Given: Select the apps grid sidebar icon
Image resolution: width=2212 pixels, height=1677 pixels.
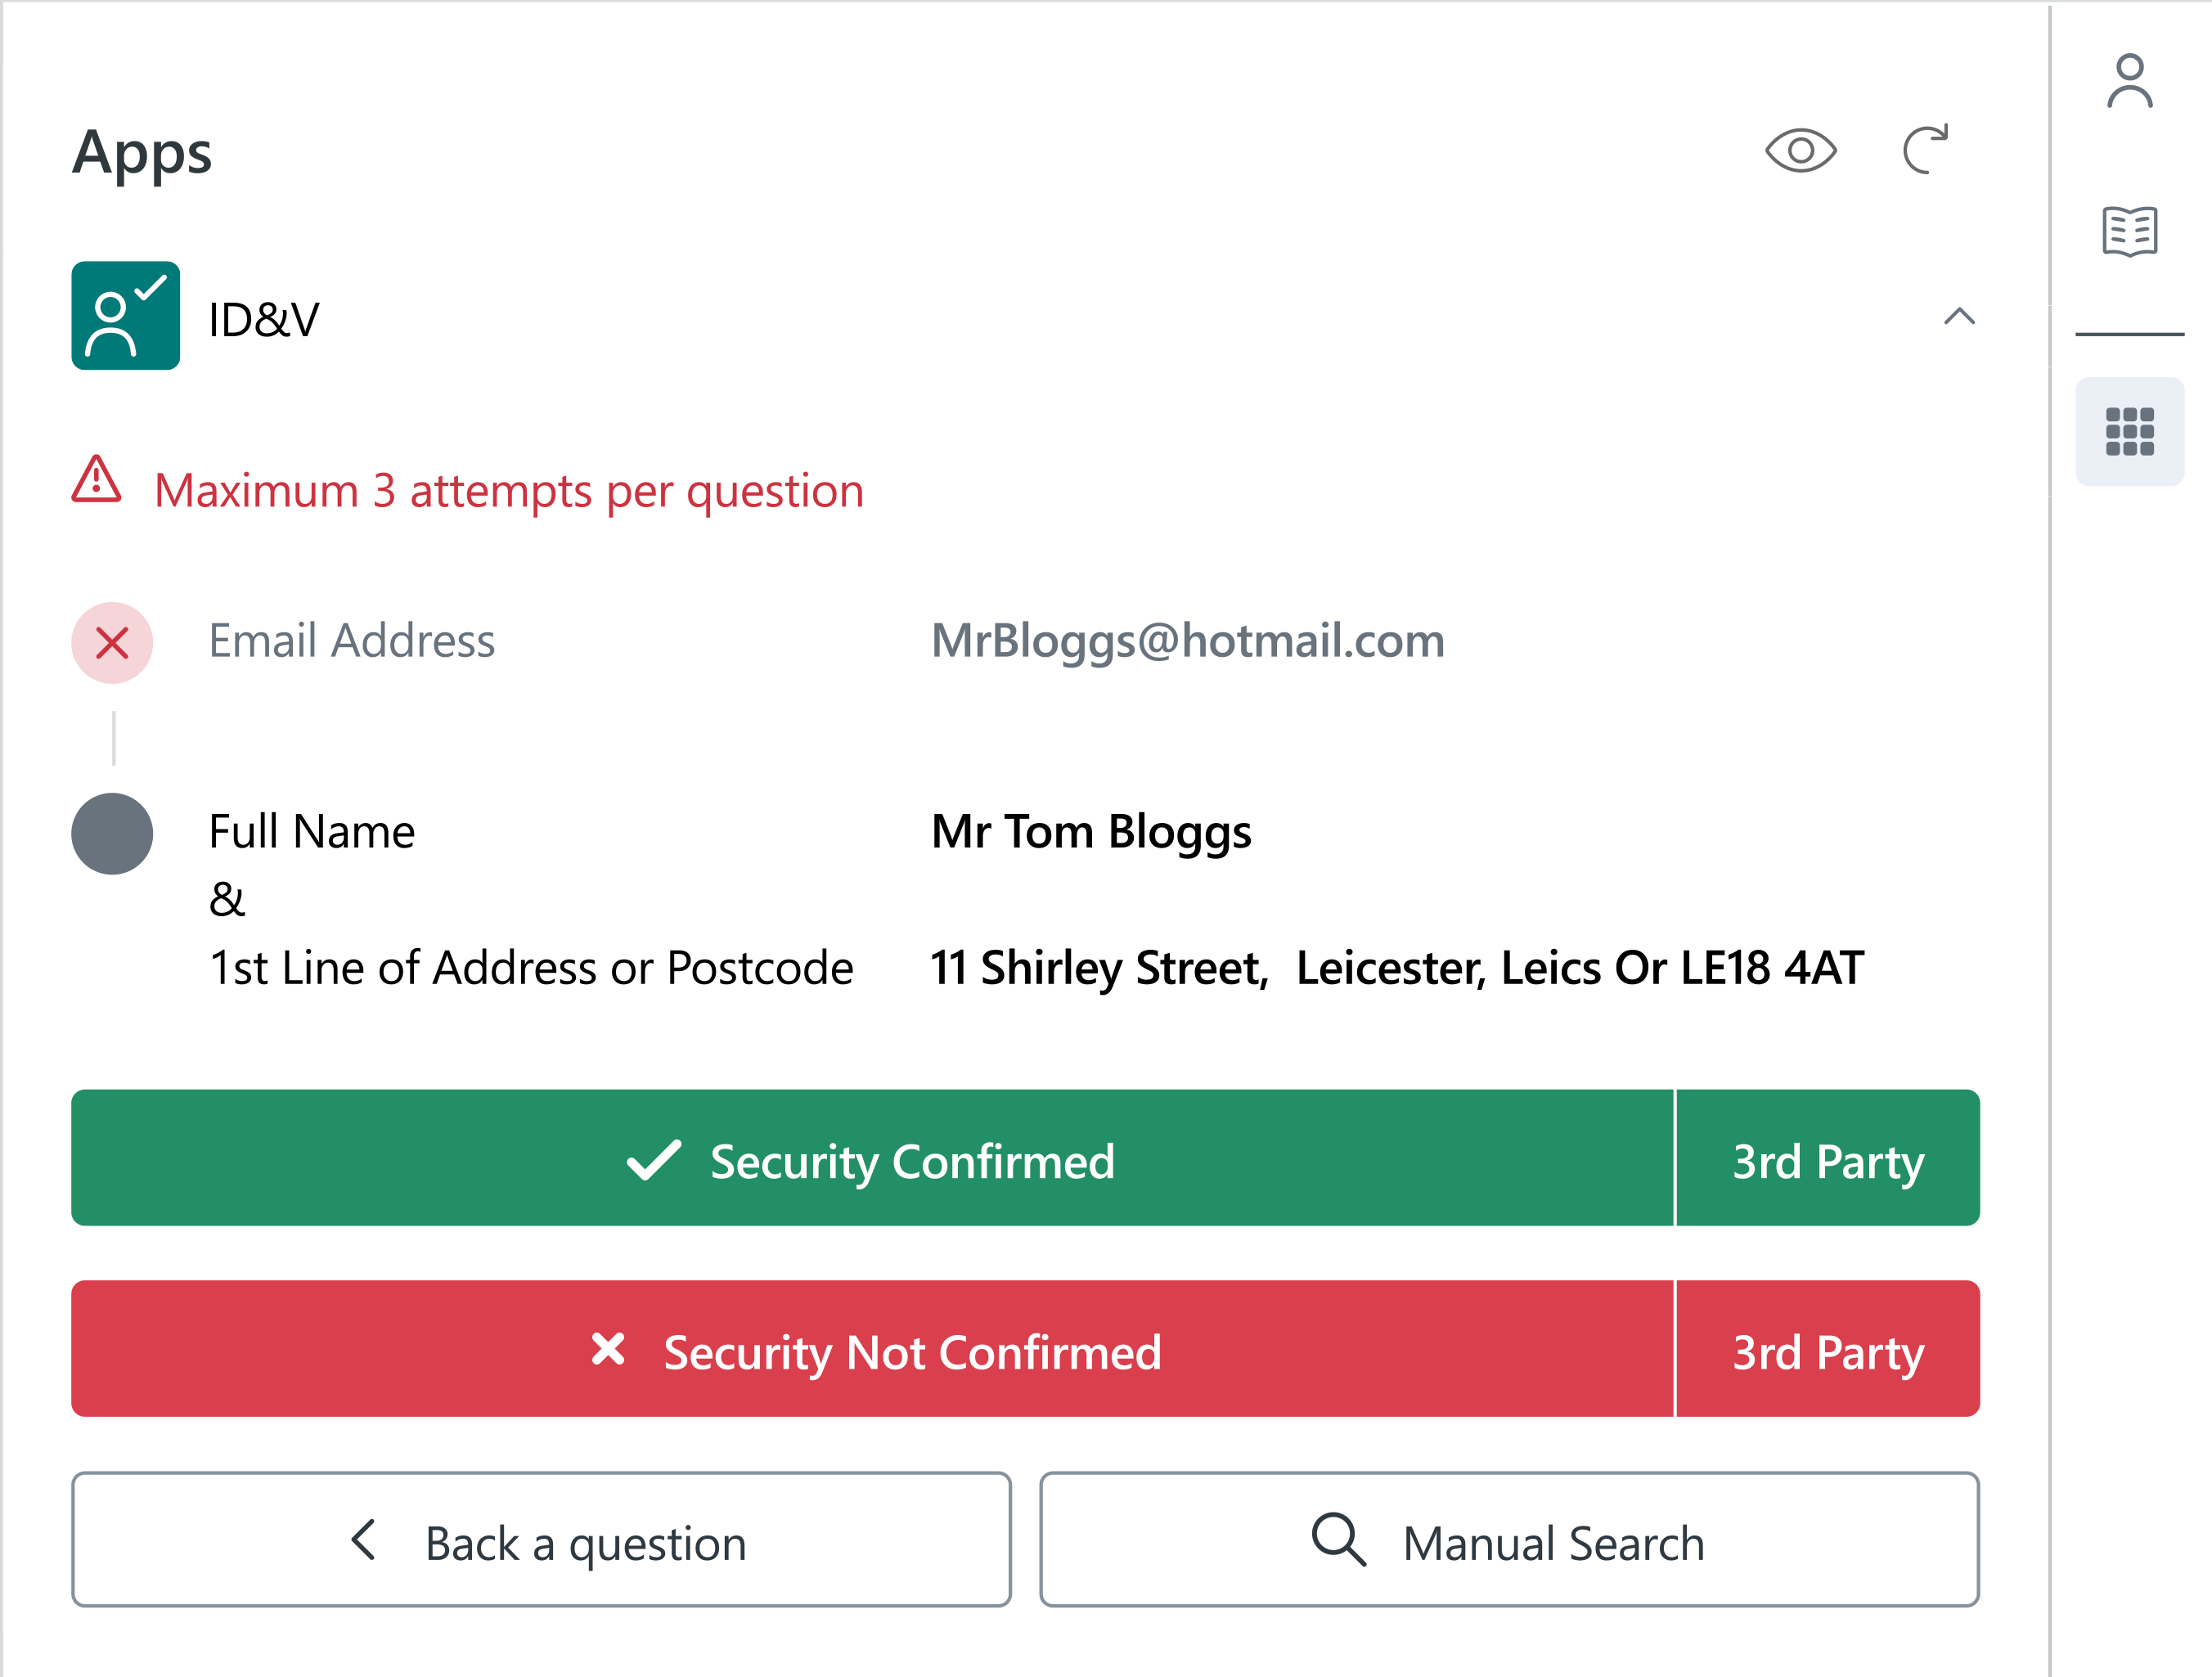Looking at the screenshot, I should [x=2129, y=431].
